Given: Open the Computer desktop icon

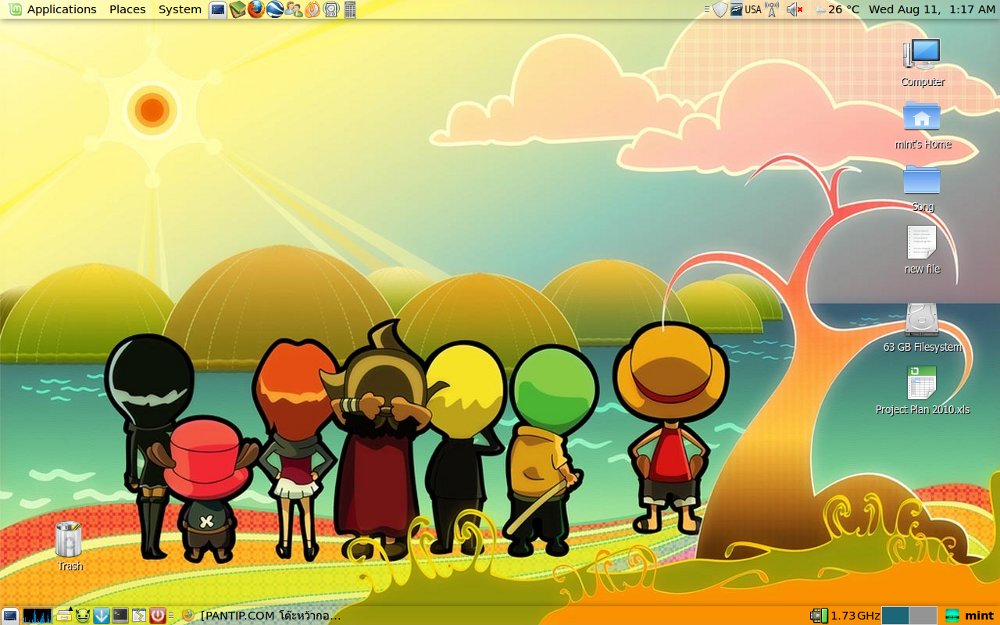Looking at the screenshot, I should (x=922, y=62).
